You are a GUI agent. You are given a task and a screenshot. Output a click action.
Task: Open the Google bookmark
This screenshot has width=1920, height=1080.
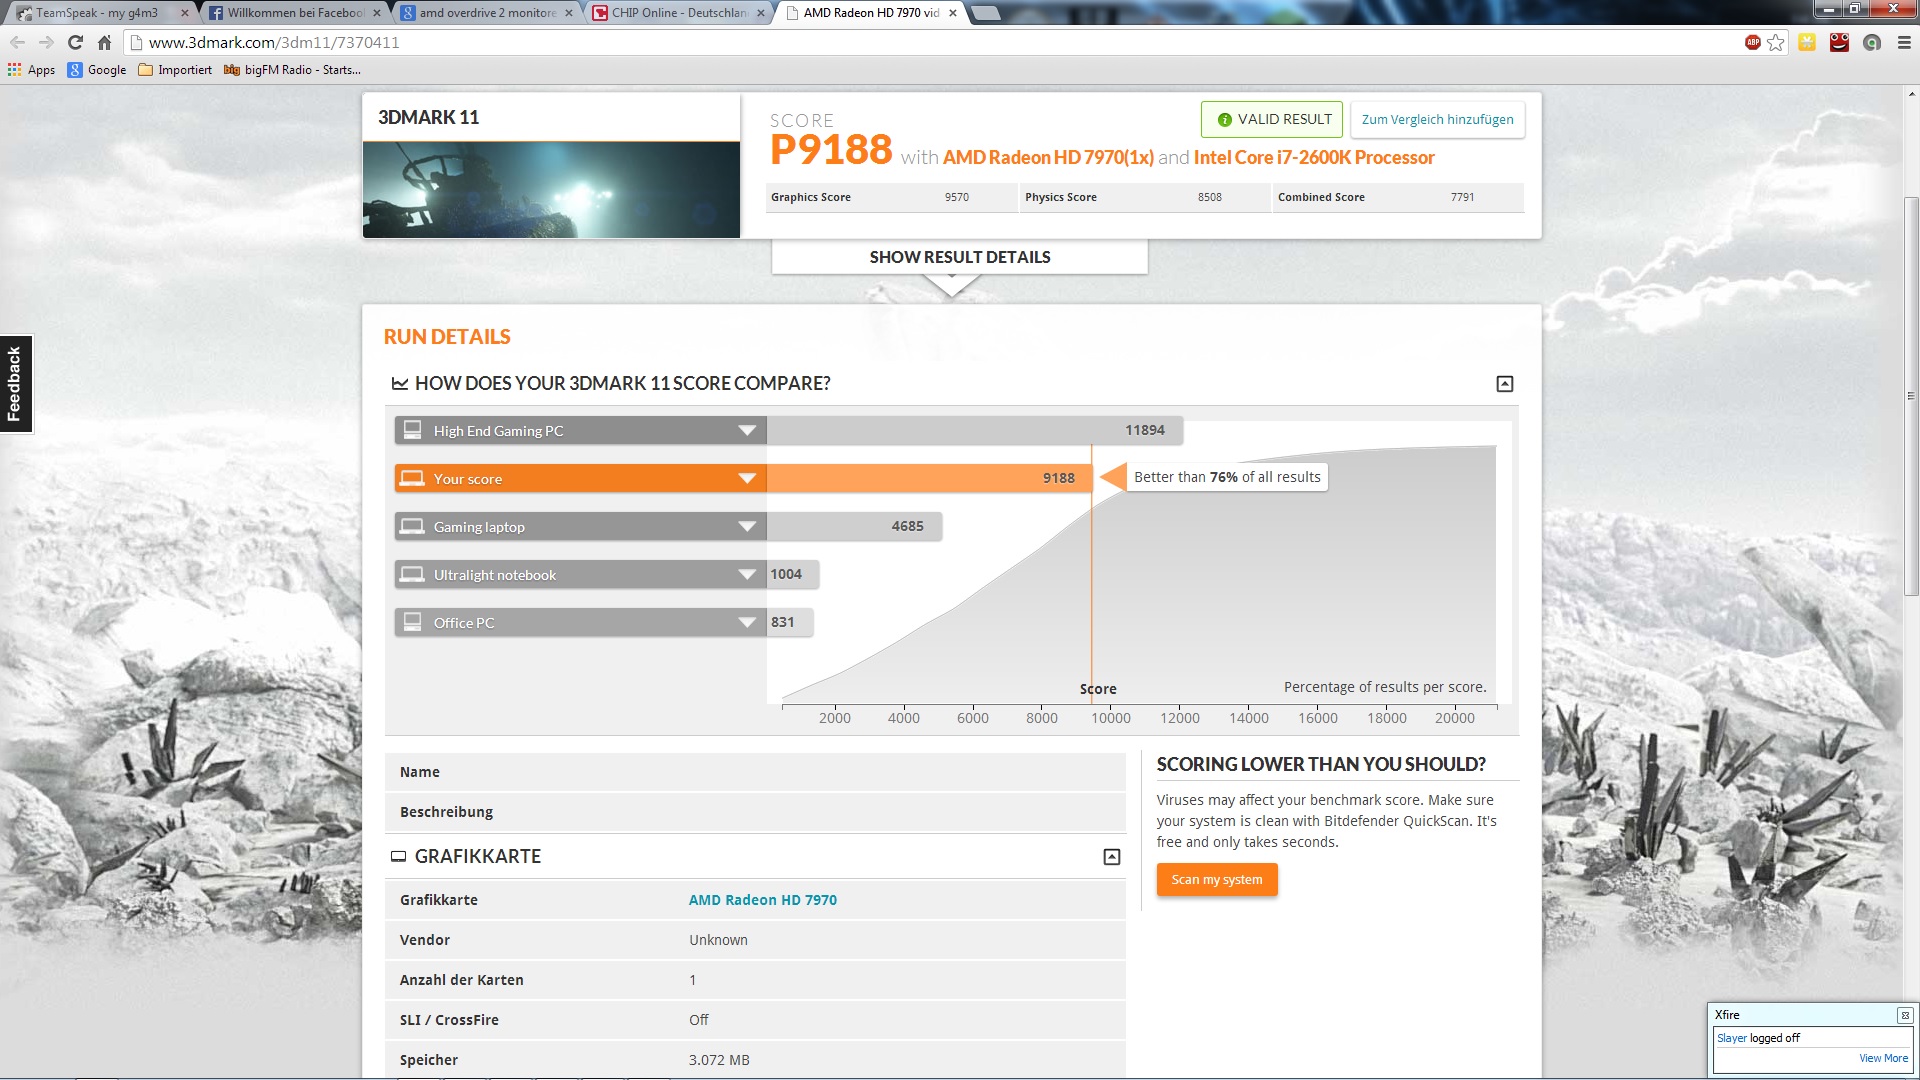pyautogui.click(x=97, y=70)
